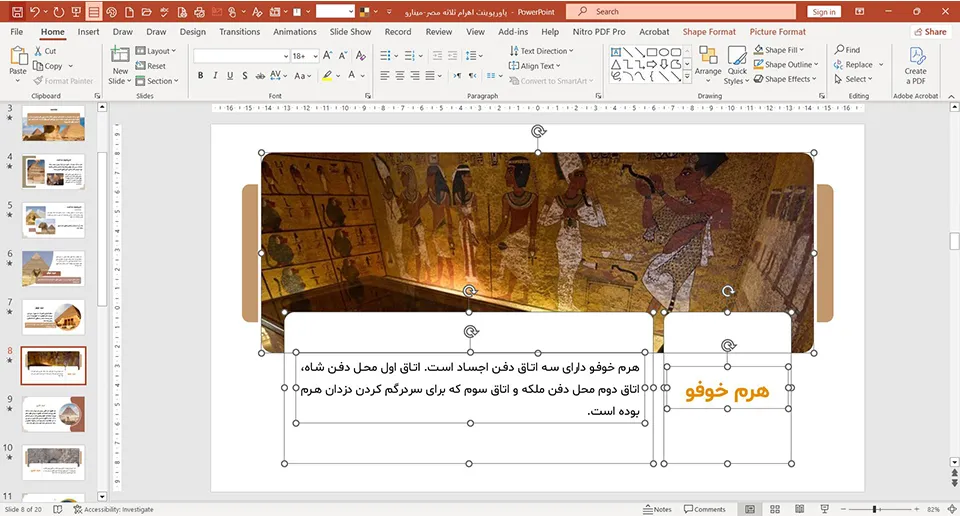Adjust the zoom slider handle
Screen dimensions: 960x516
pyautogui.click(x=875, y=509)
